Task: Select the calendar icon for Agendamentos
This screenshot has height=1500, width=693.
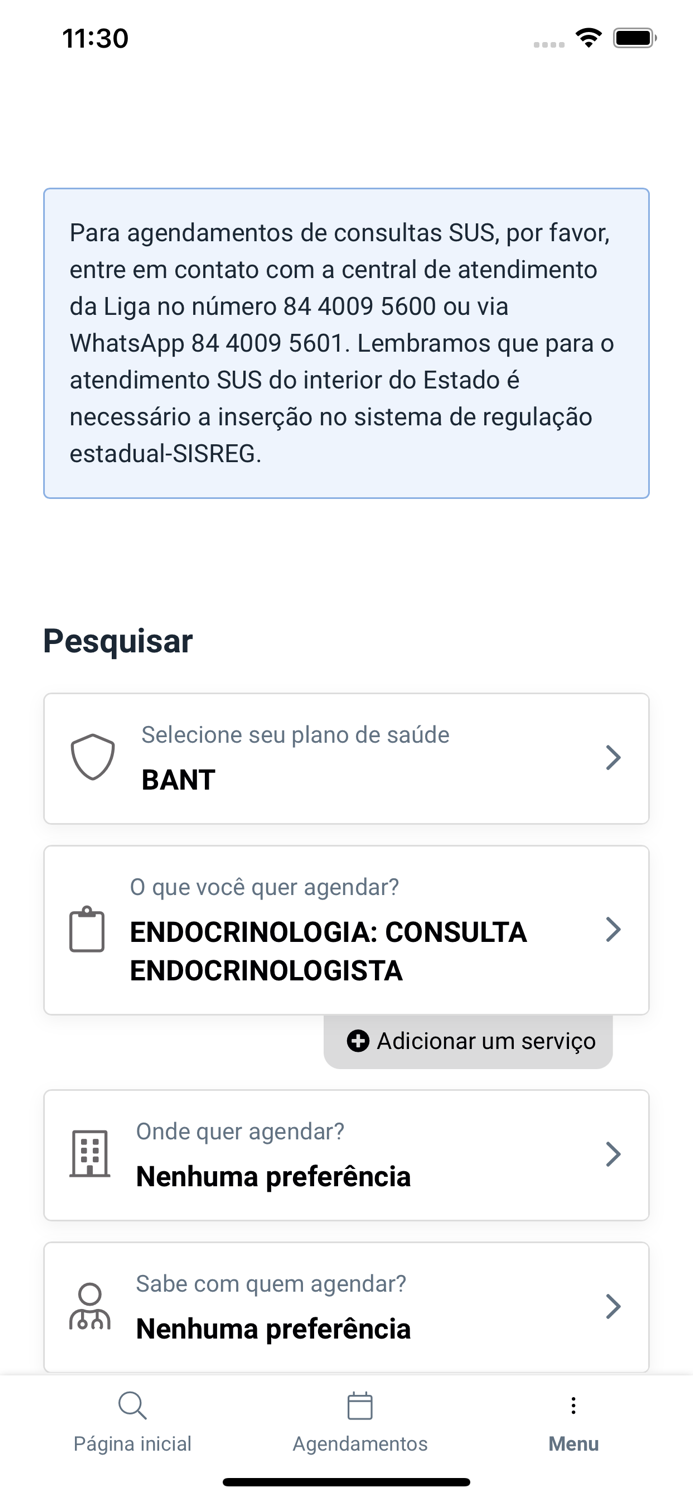Action: click(x=360, y=1405)
